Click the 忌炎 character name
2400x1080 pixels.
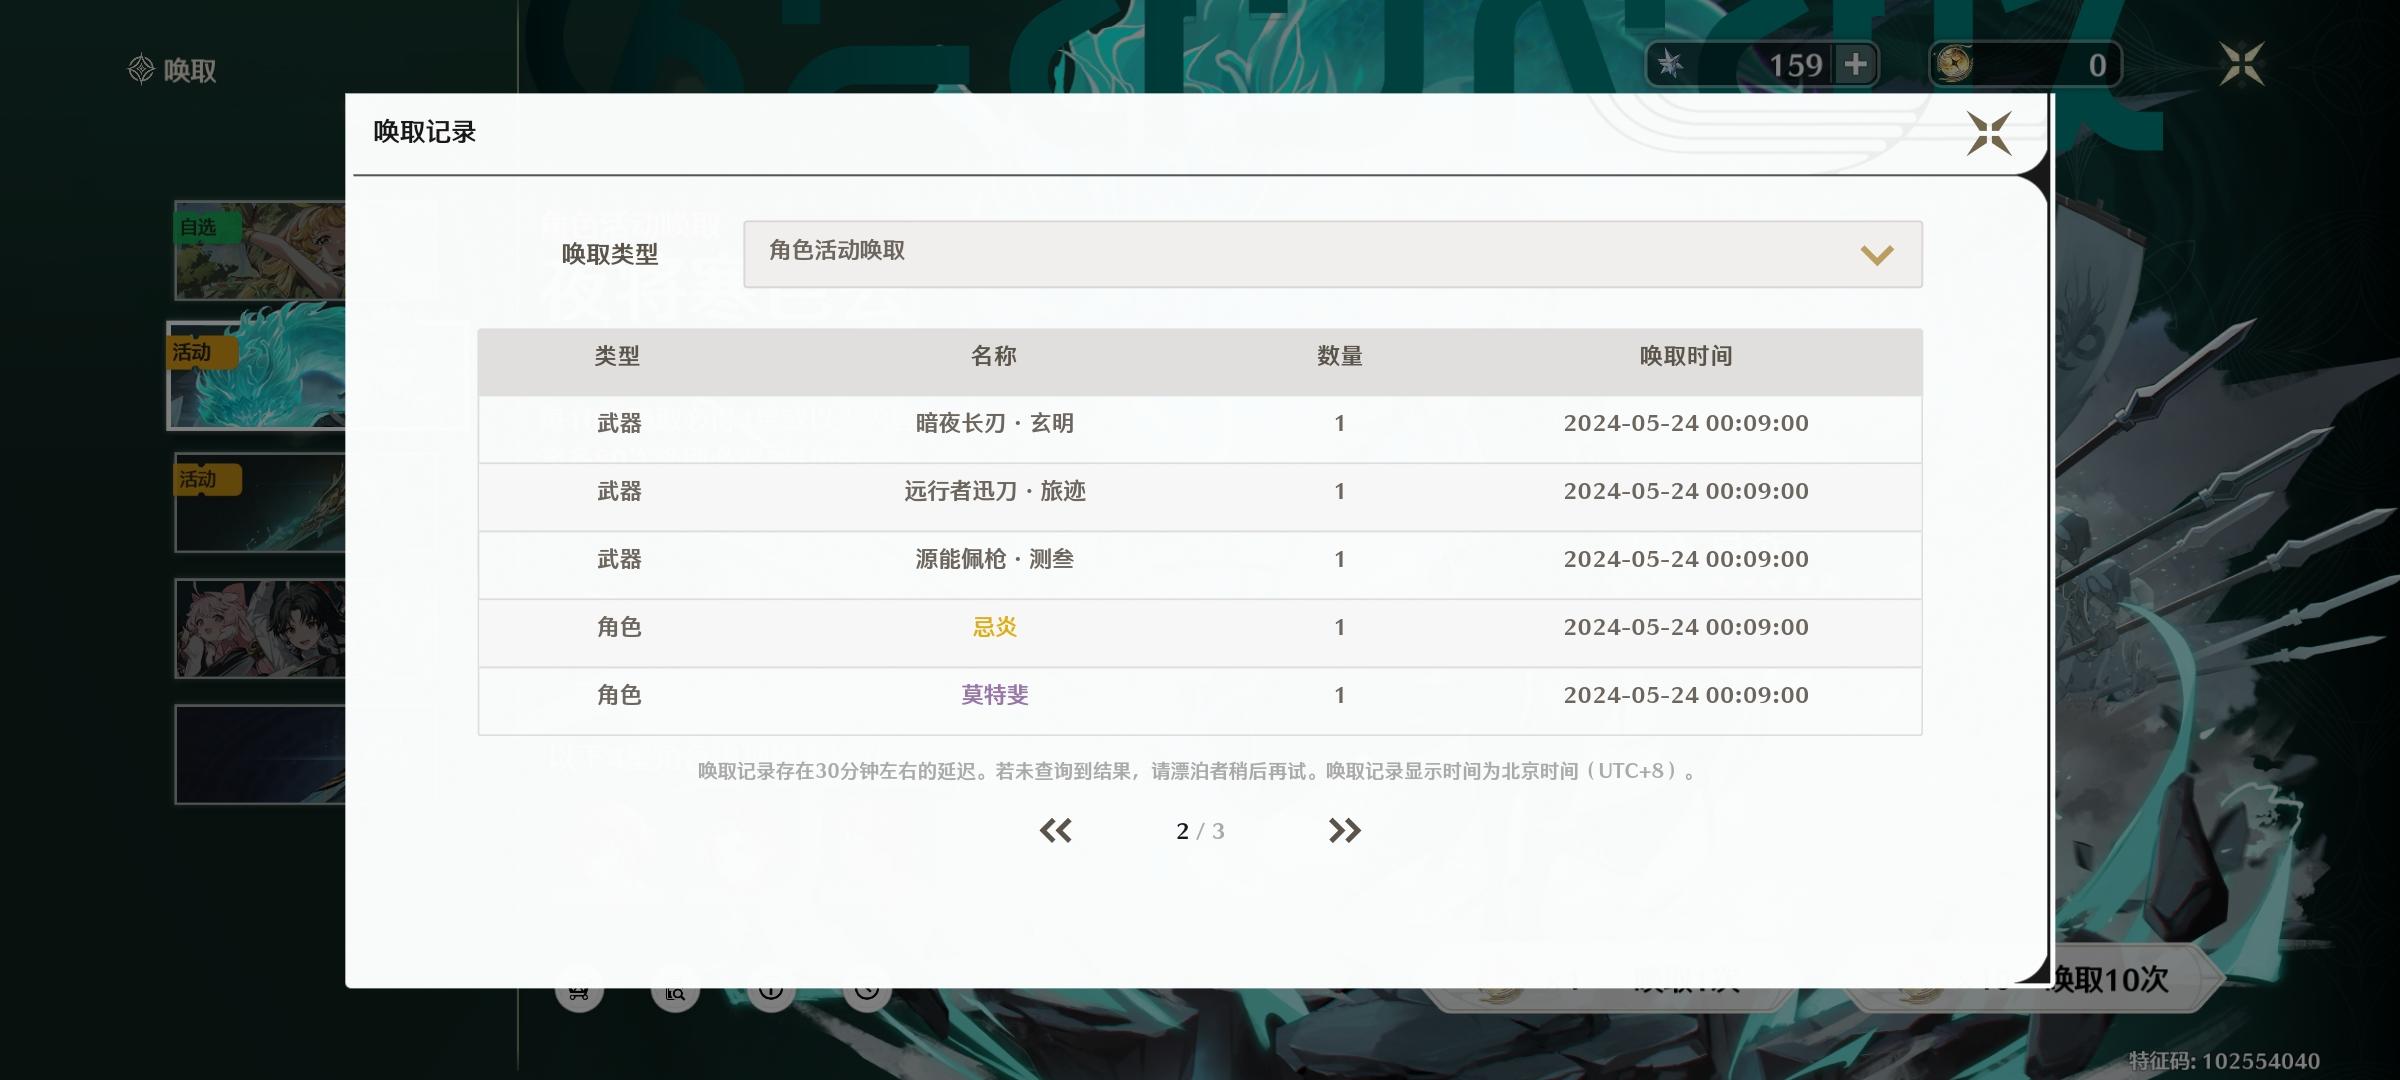(x=994, y=627)
